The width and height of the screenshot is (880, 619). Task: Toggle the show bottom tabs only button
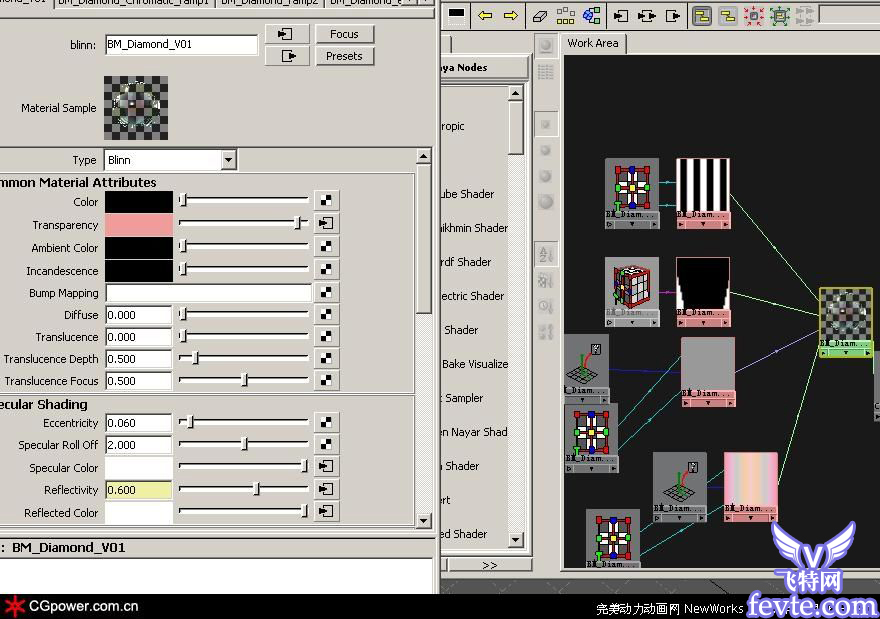(x=728, y=16)
